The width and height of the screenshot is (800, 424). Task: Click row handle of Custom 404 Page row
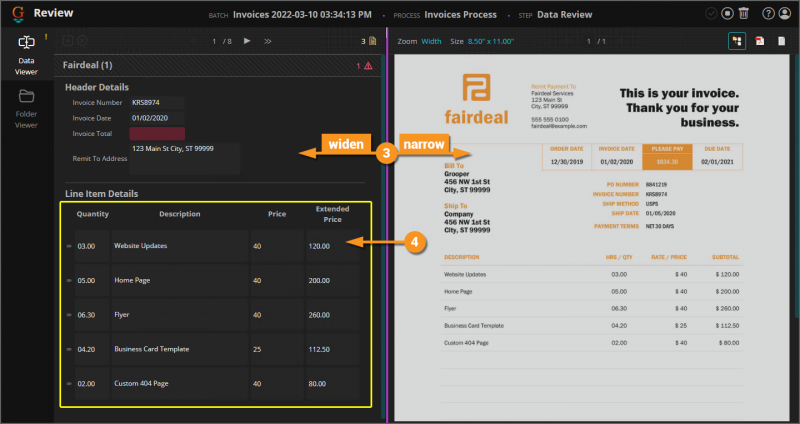(x=69, y=383)
